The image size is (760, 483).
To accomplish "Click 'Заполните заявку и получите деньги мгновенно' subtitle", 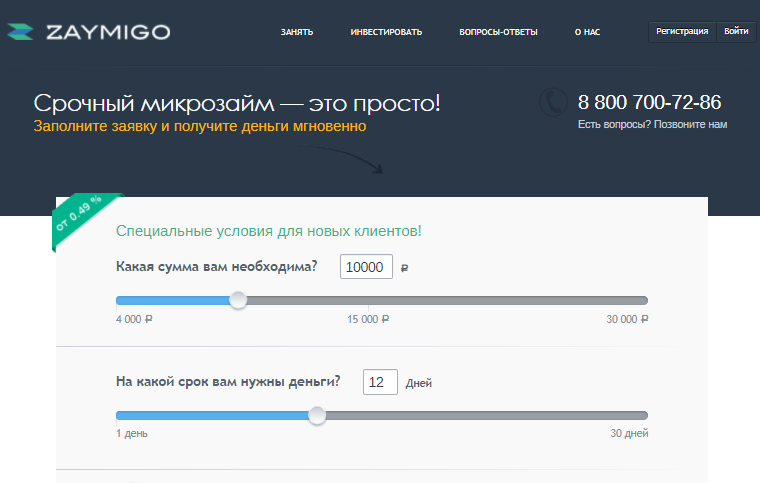I will [x=200, y=126].
